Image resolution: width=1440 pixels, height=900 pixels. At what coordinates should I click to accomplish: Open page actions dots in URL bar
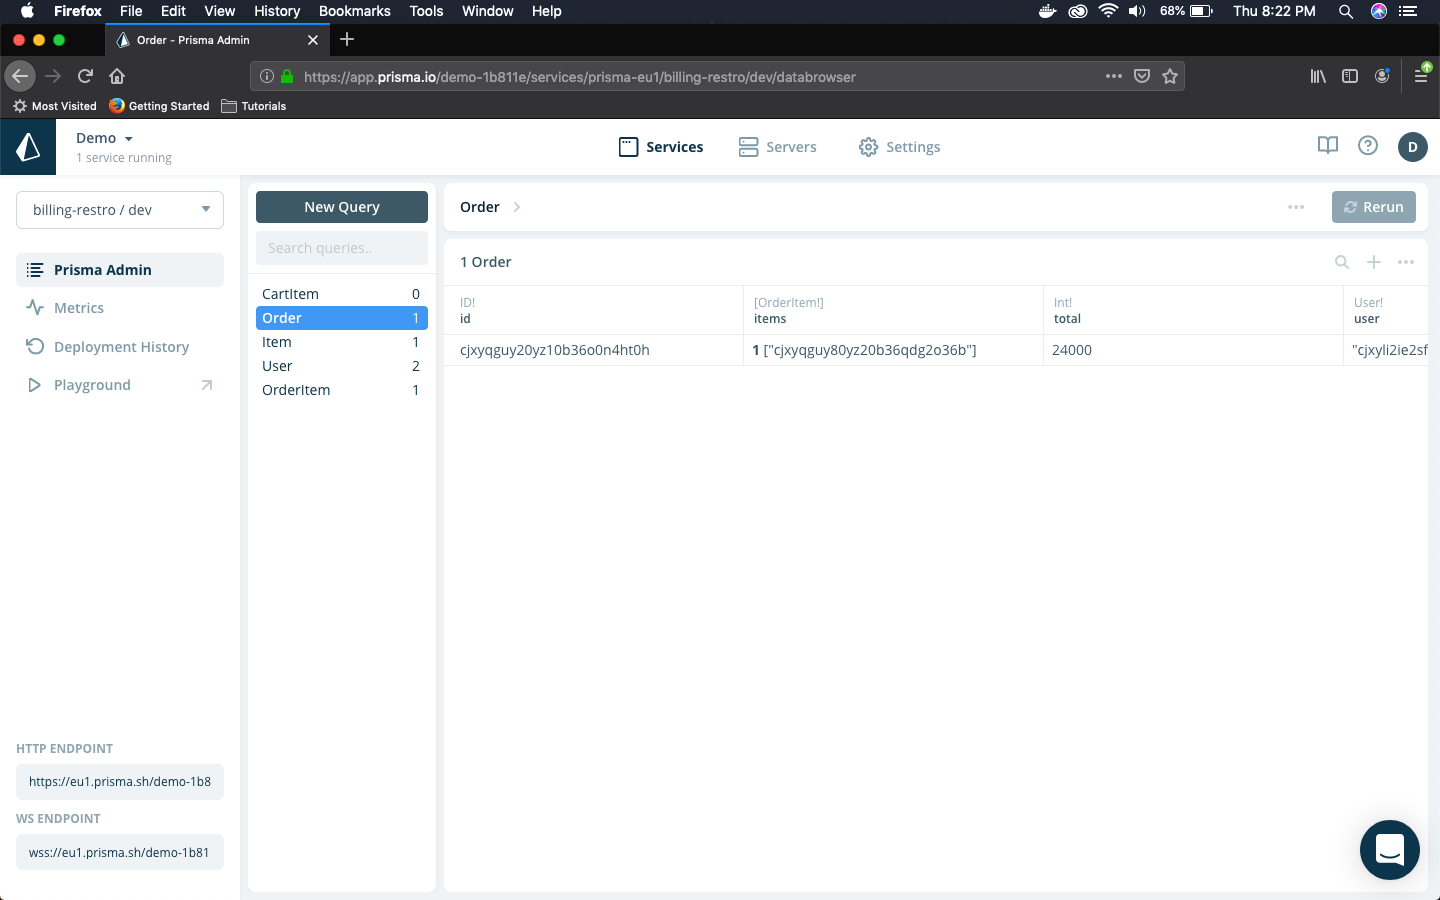click(x=1114, y=76)
